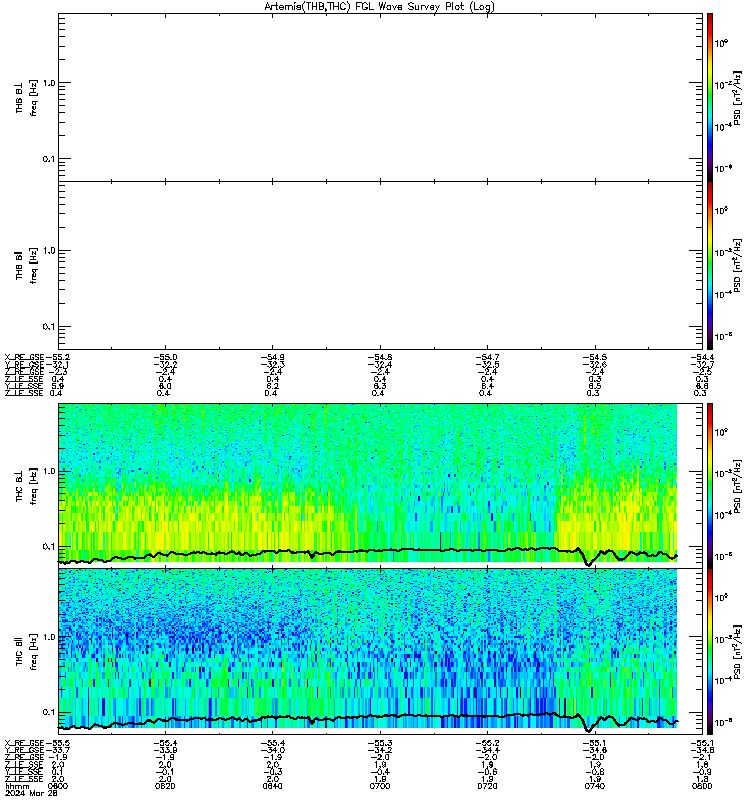Click the '-55.5' X_RE_GSE value
Viewport: 750px width, 800px height.
point(58,743)
